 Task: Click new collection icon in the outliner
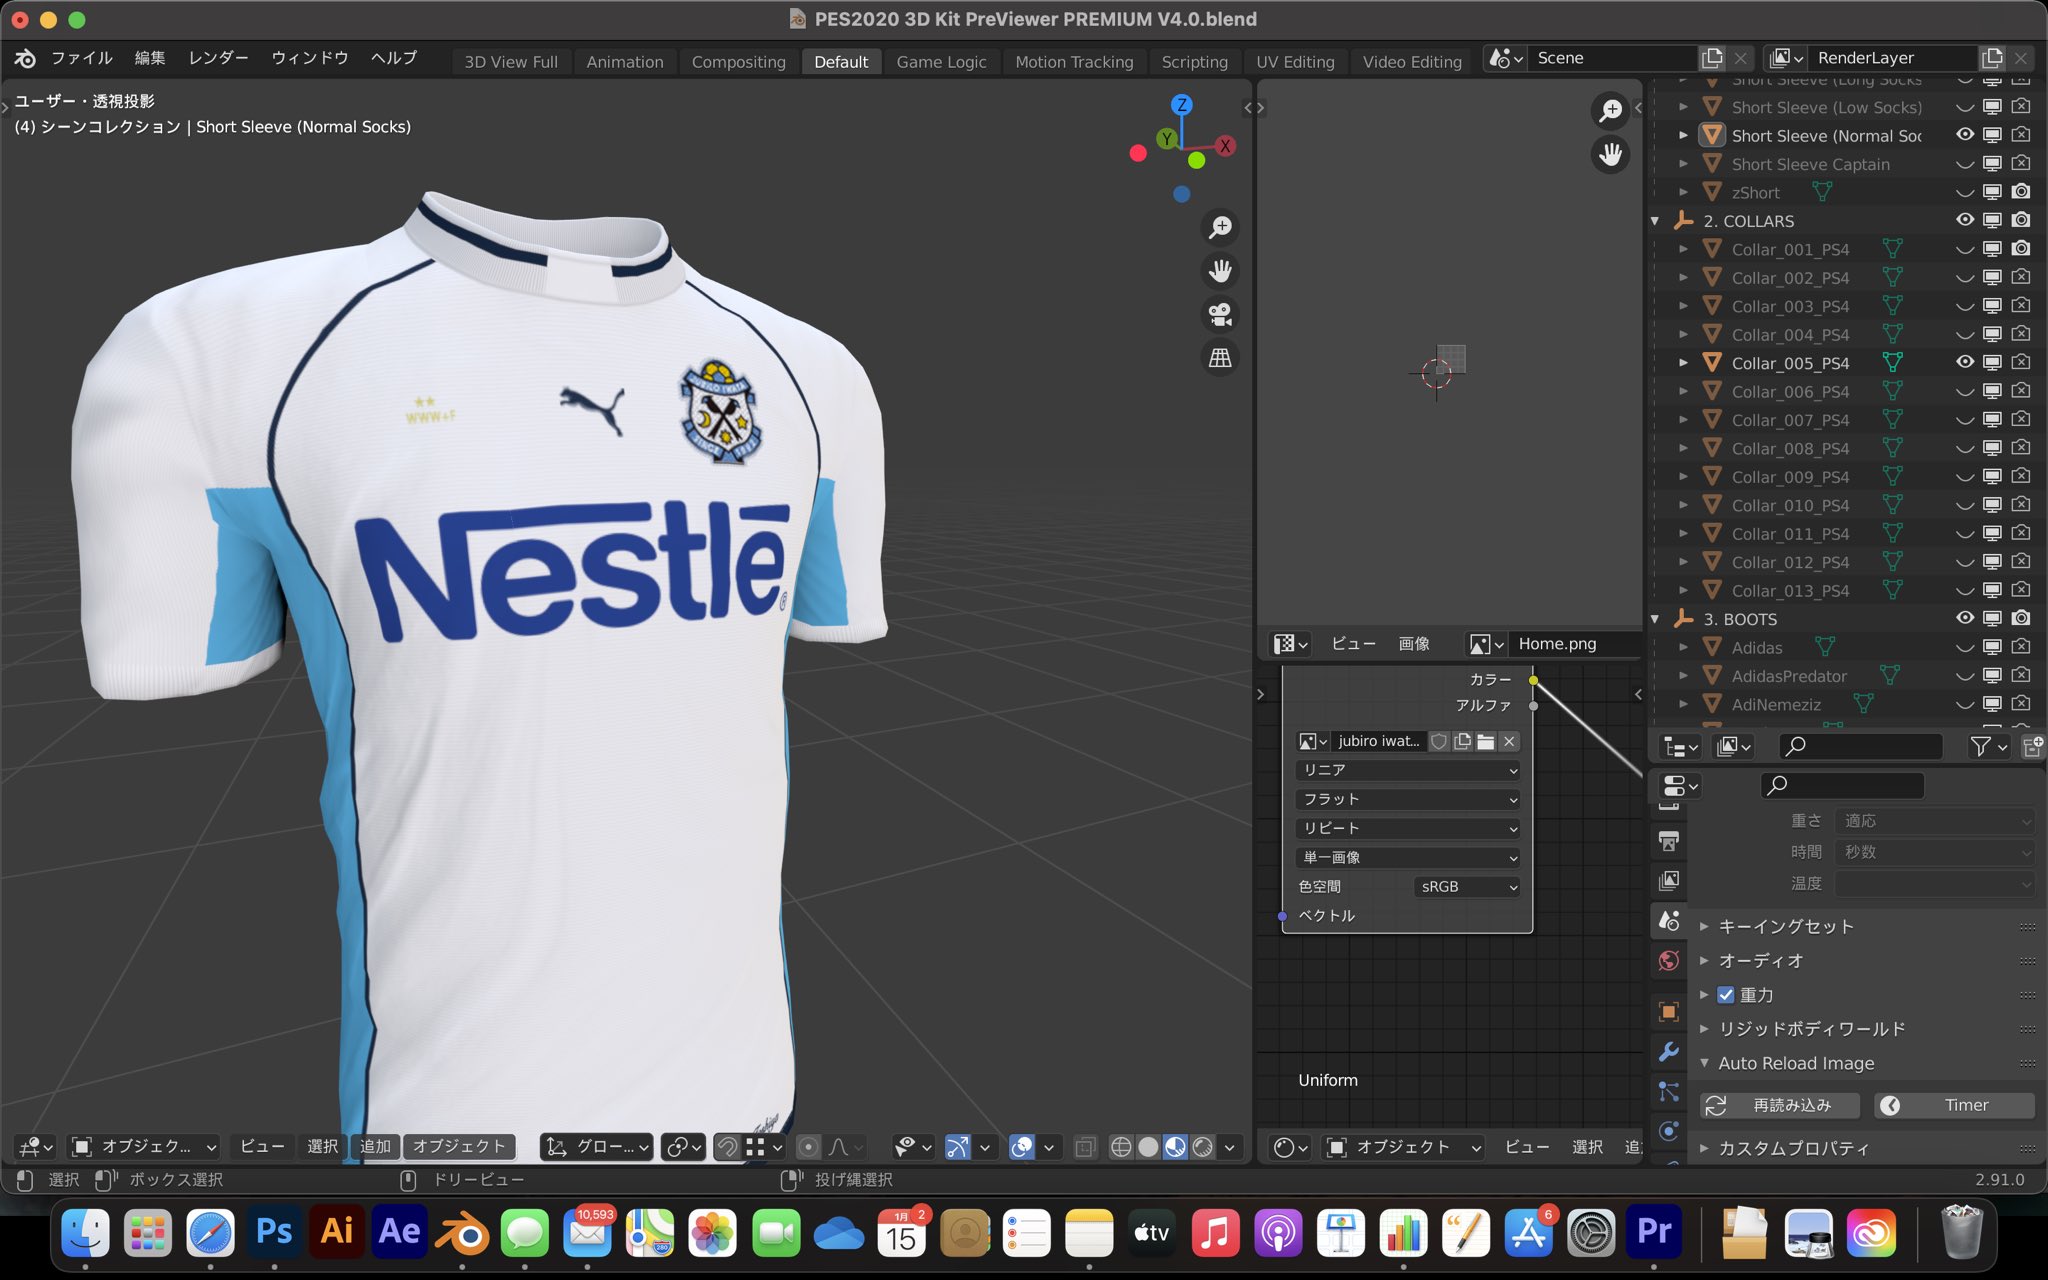(2033, 746)
